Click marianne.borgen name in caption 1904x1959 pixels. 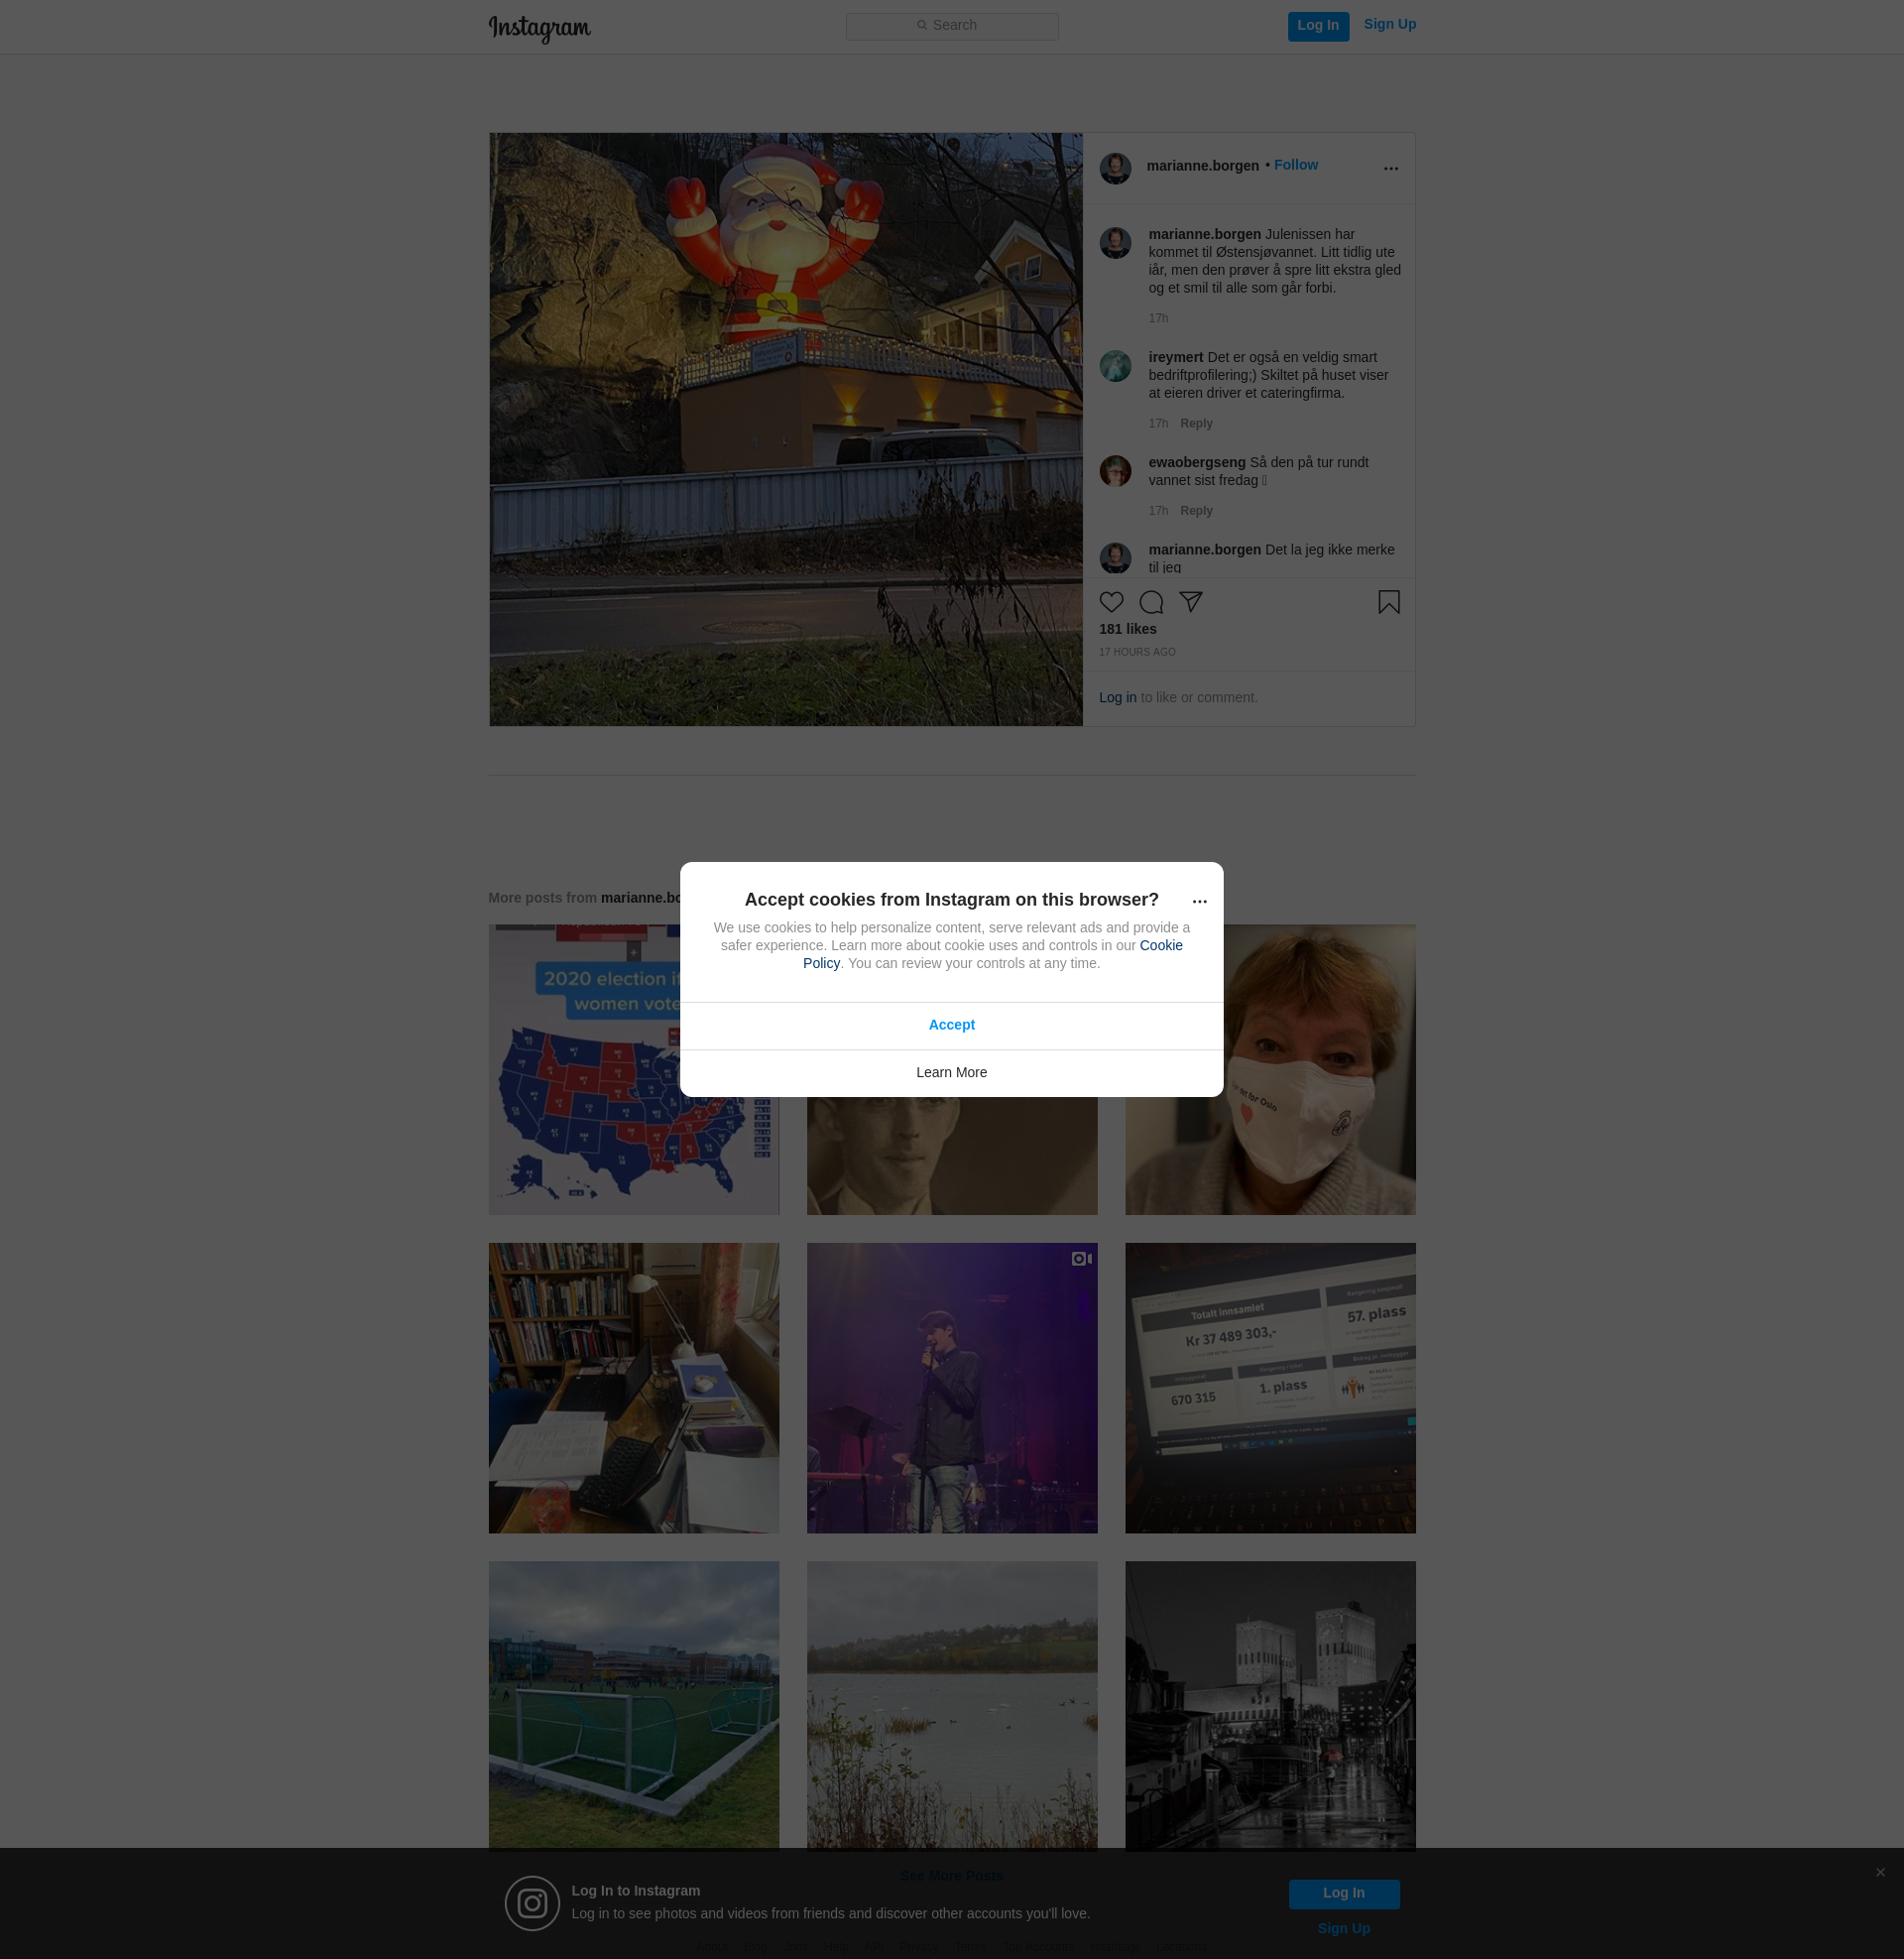(x=1204, y=234)
